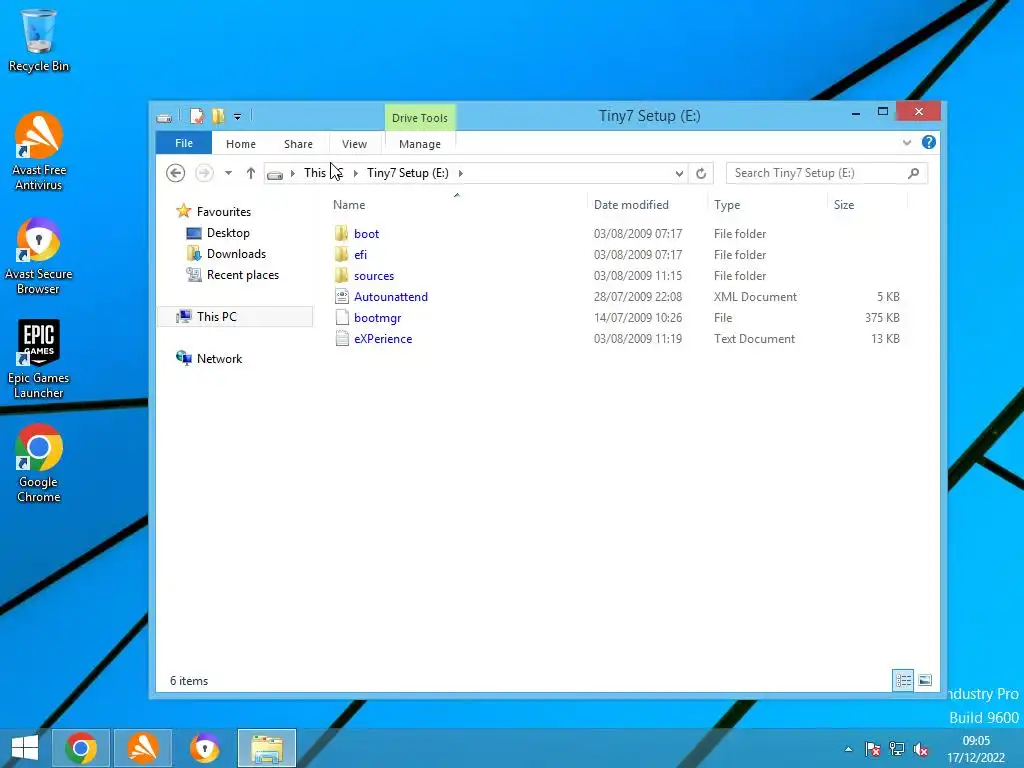Screen dimensions: 1024x768
Task: Click the 14/07/2009 10:26 date cell
Action: point(638,317)
